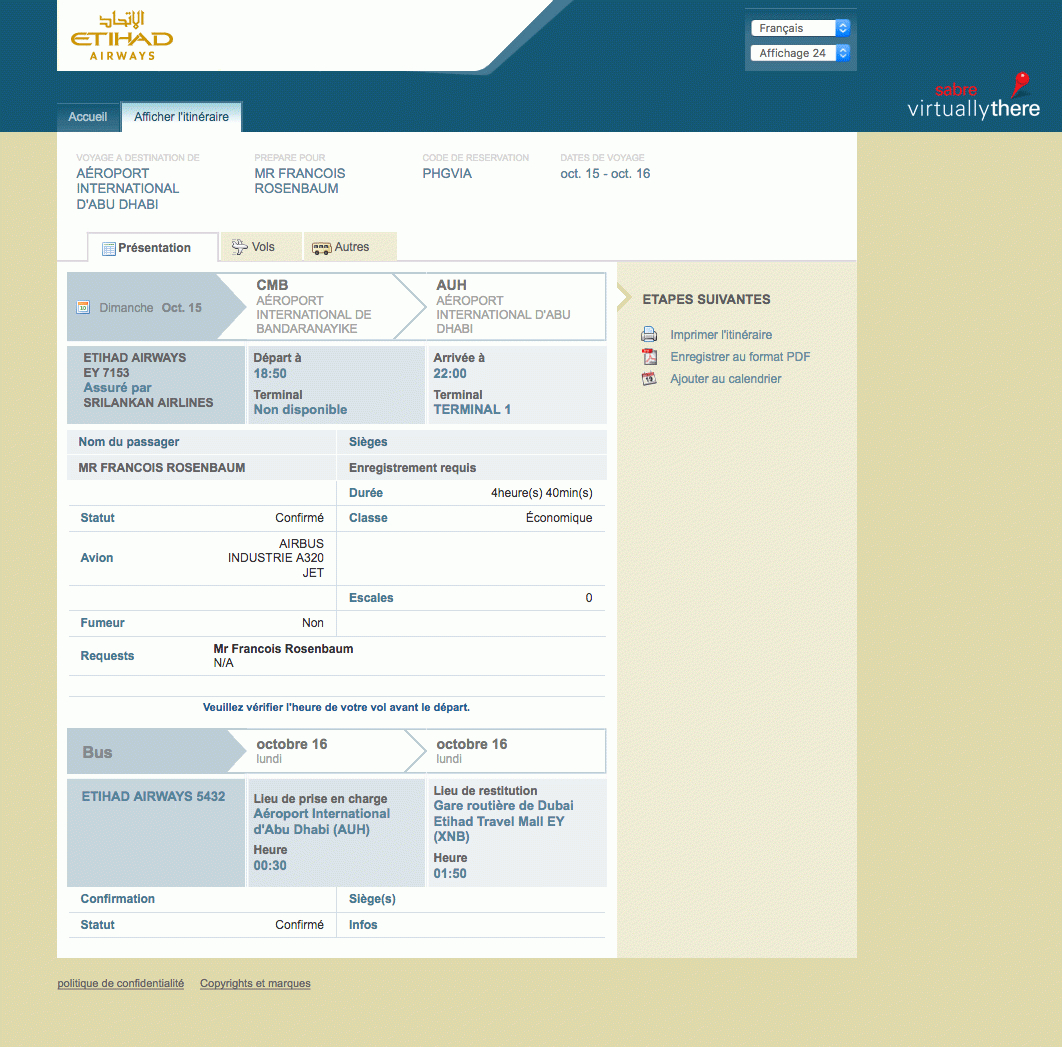1062x1047 pixels.
Task: Open the Présentation tab
Action: 153,248
